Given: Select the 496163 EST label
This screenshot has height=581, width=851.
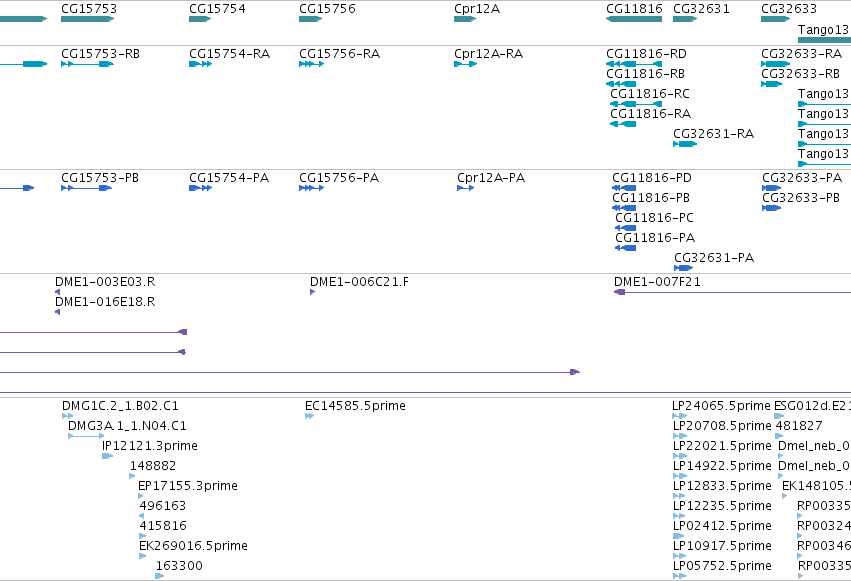Looking at the screenshot, I should (162, 506).
